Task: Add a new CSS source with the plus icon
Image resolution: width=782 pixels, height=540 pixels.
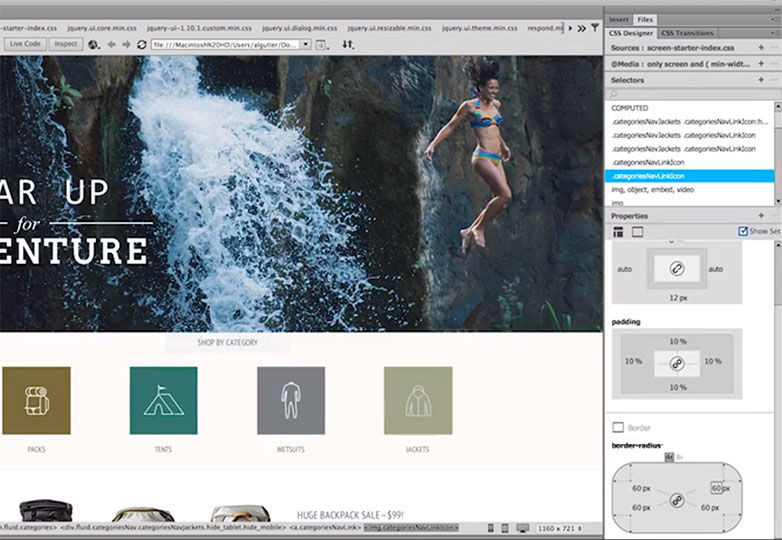Action: 762,47
